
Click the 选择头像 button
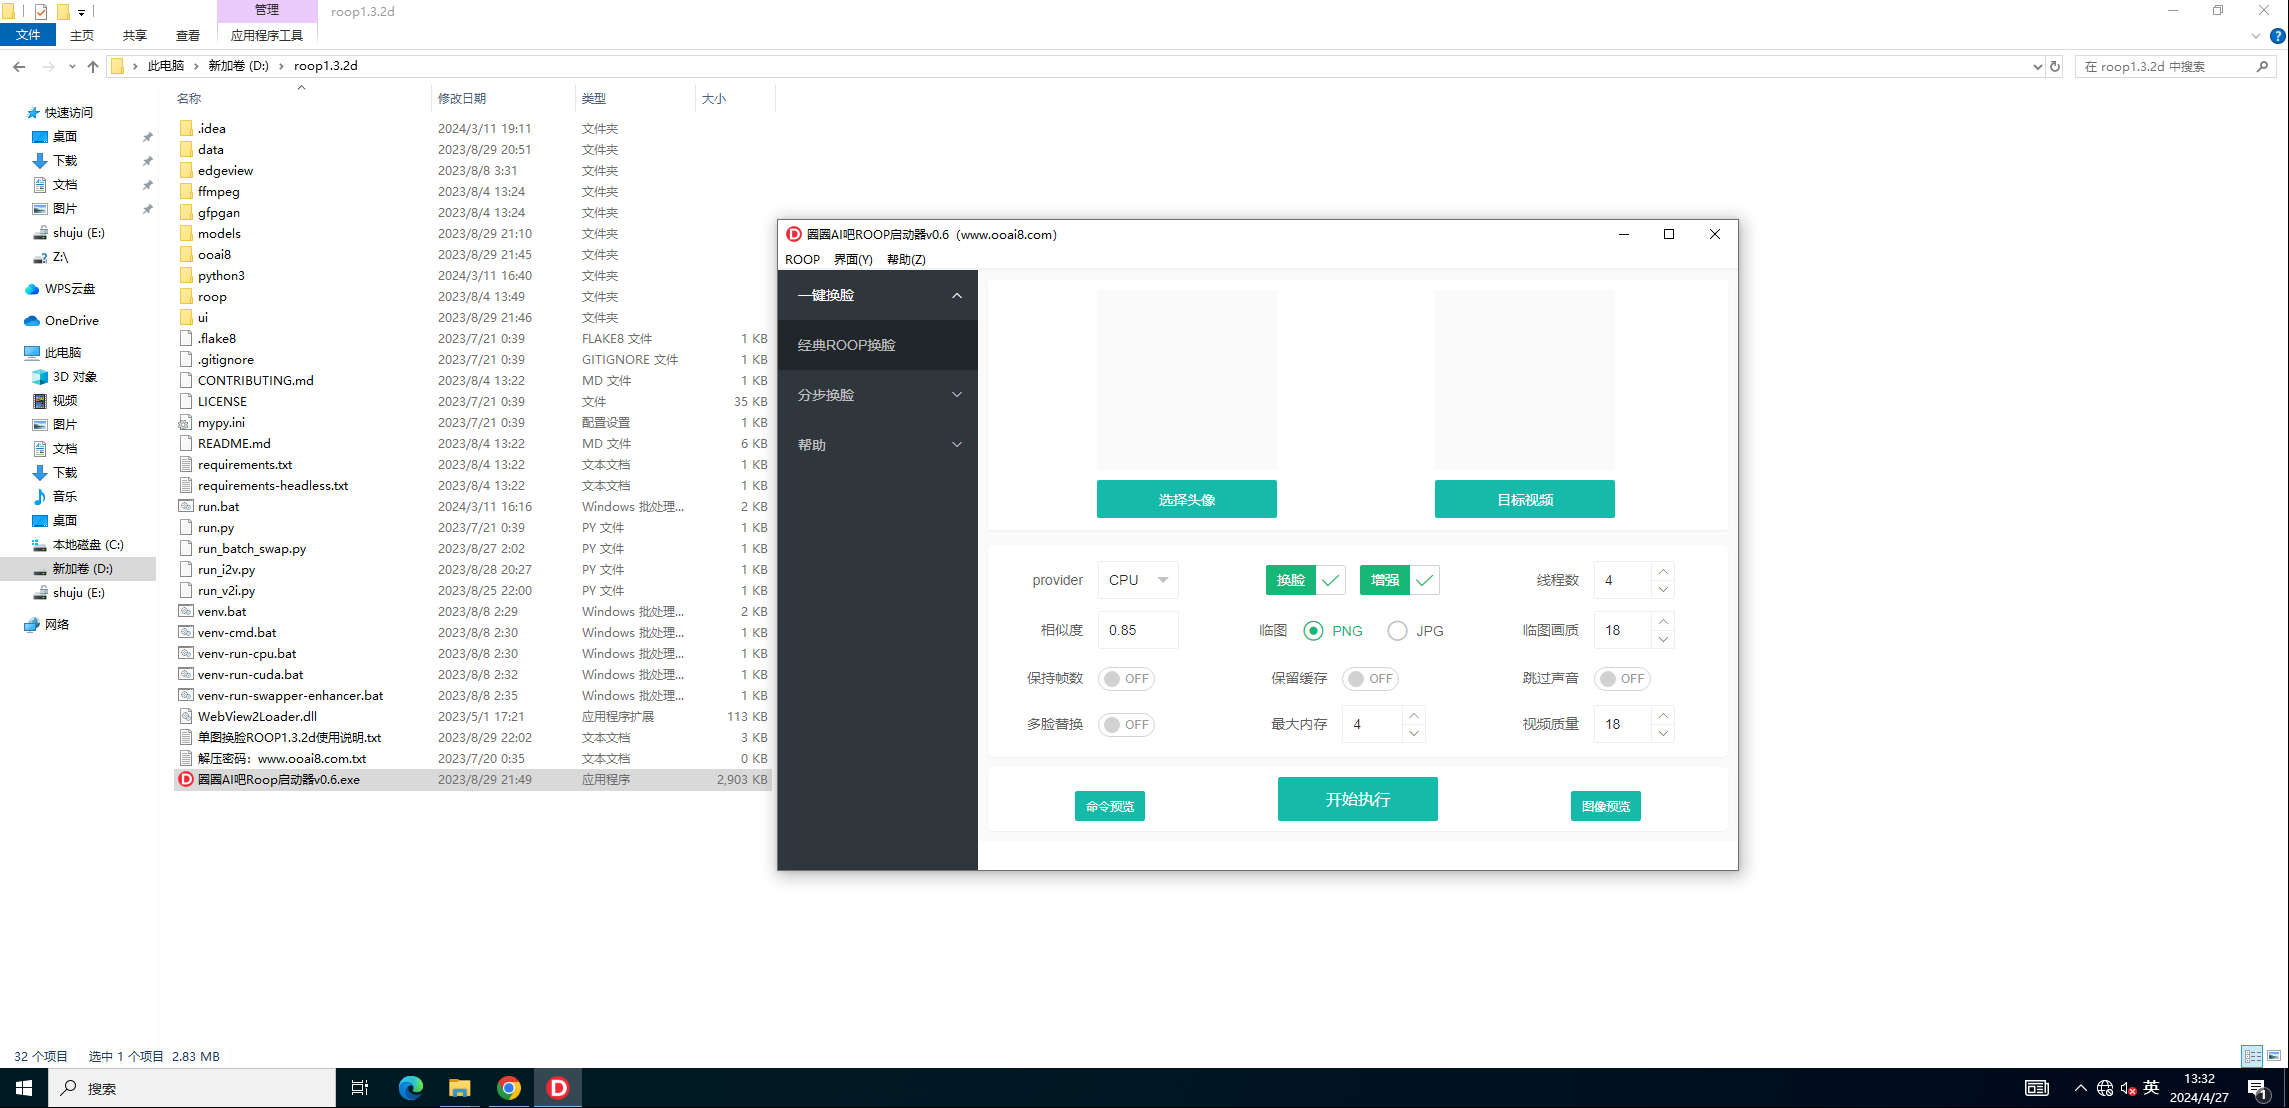click(x=1186, y=499)
